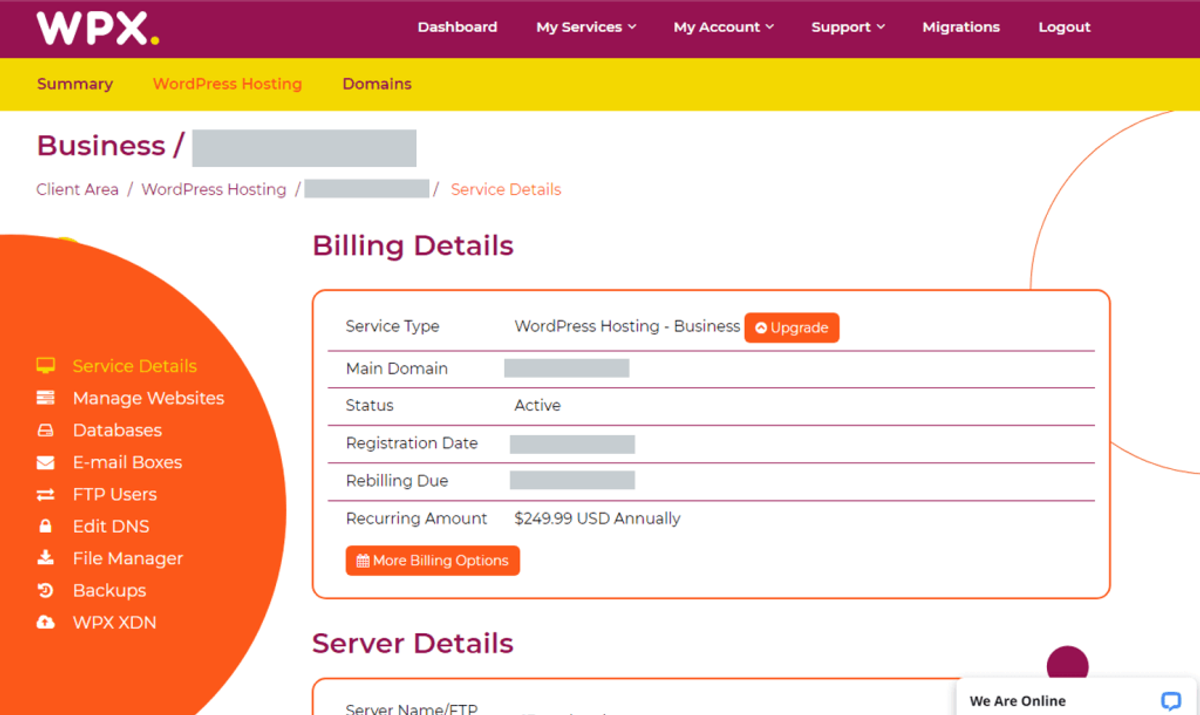Screen dimensions: 1200x715
Task: Click the WPX logo
Action: pos(98,28)
